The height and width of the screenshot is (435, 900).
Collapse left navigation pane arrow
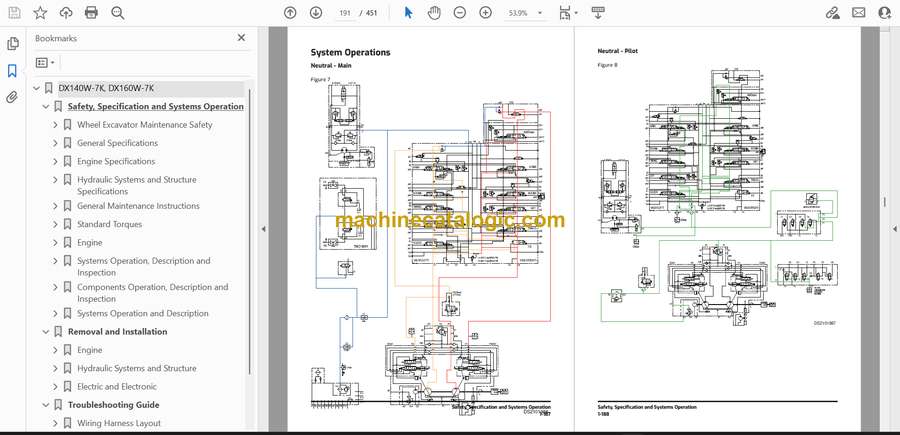click(263, 229)
